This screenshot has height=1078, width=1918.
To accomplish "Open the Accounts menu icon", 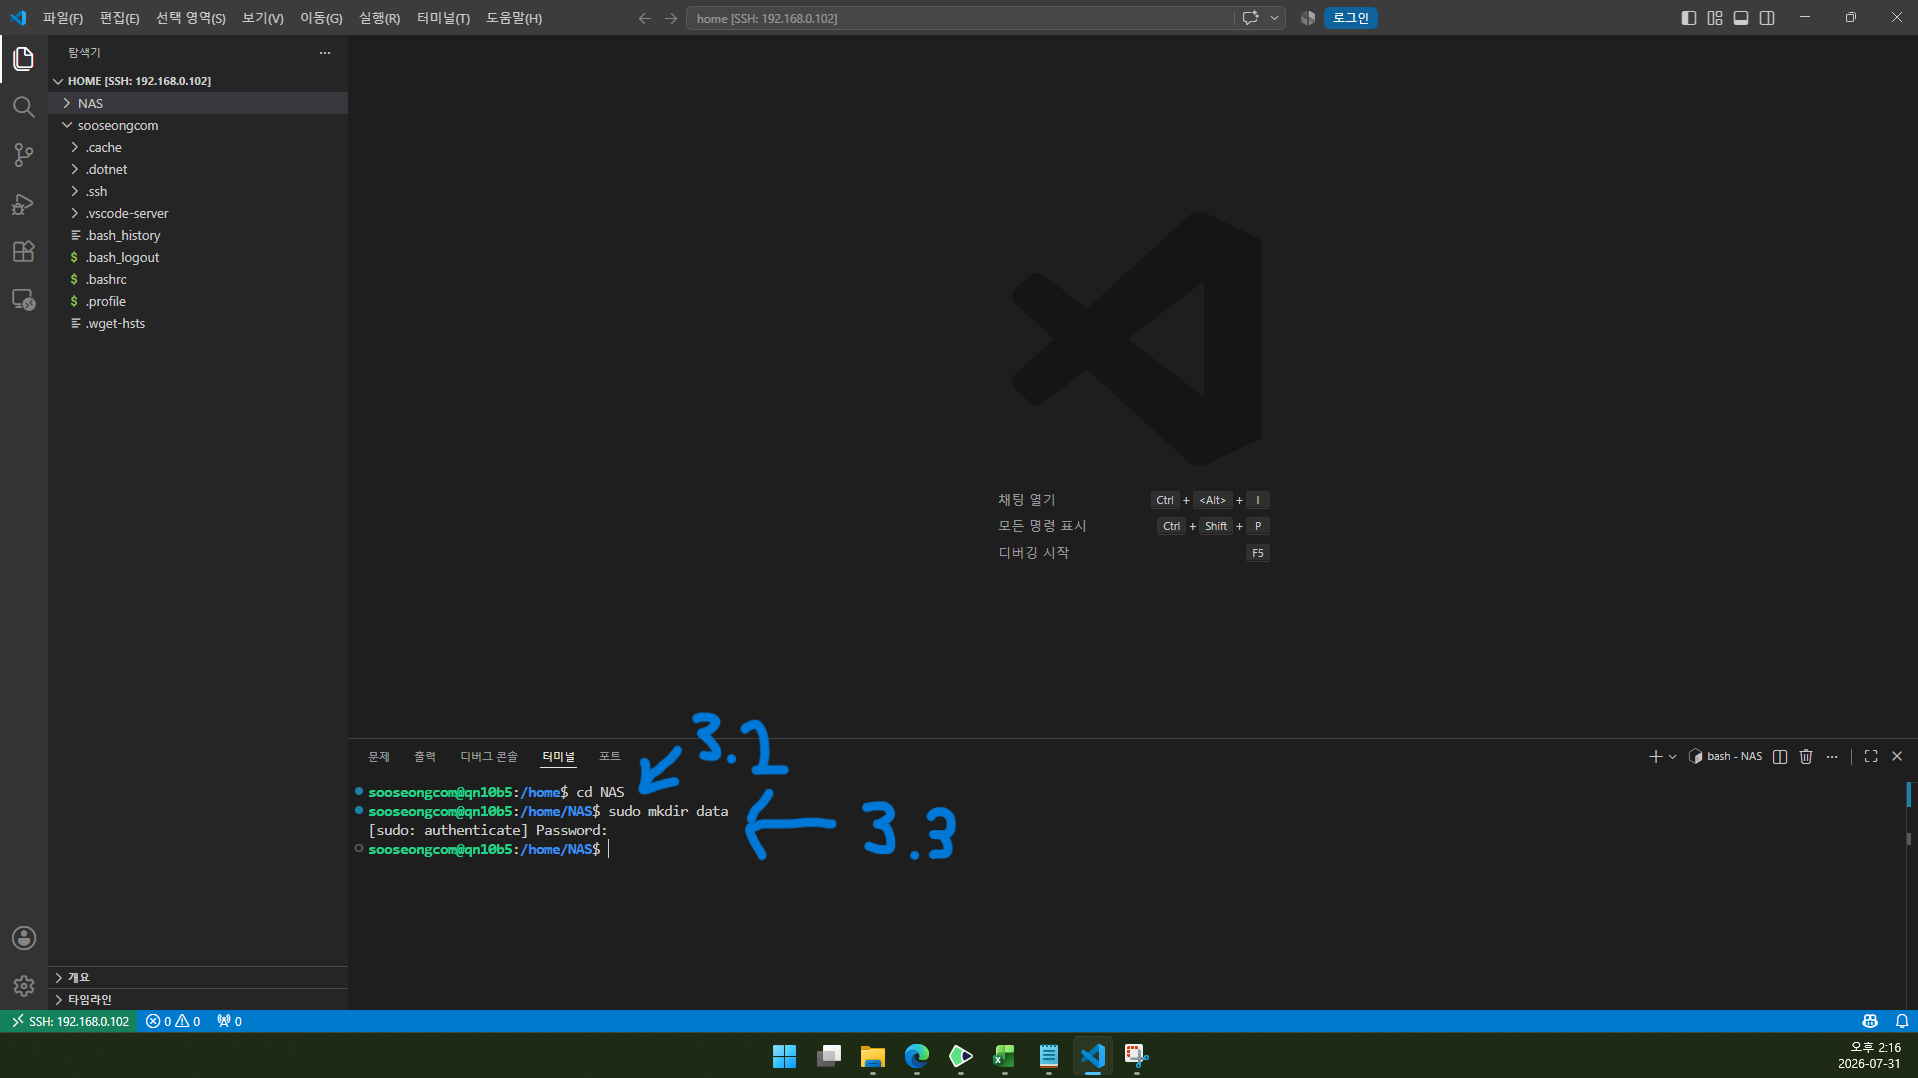I will click(x=24, y=938).
